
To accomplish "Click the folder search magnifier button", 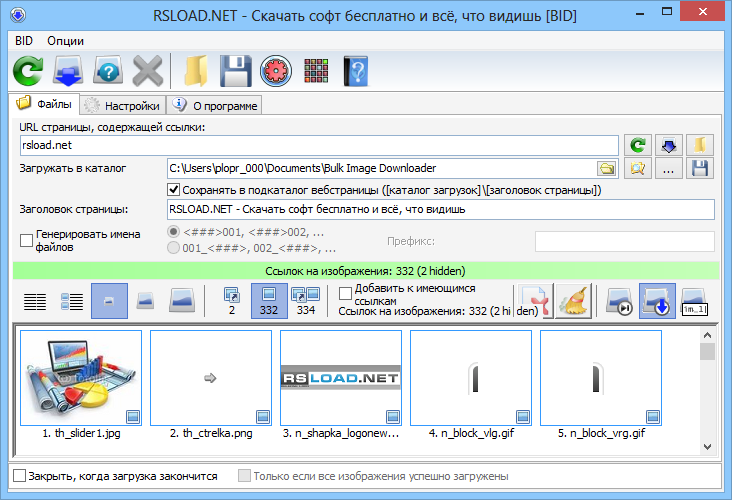I will 638,168.
